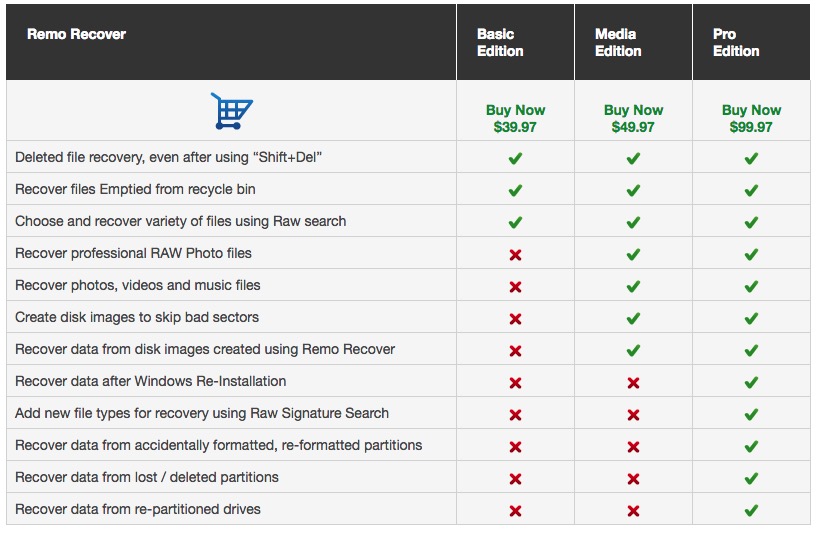The image size is (827, 537).
Task: Click Pro checkmark for Raw Signature Search row
Action: tap(751, 415)
